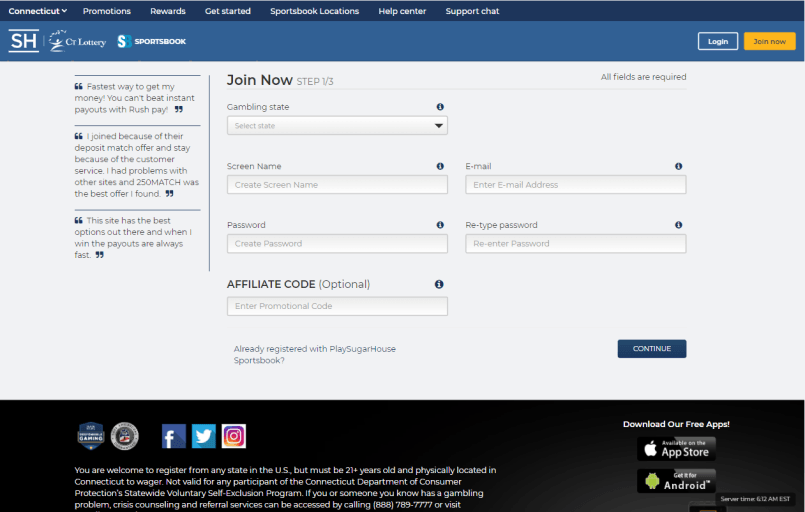The image size is (805, 512).
Task: Open the Facebook icon in footer
Action: (174, 436)
